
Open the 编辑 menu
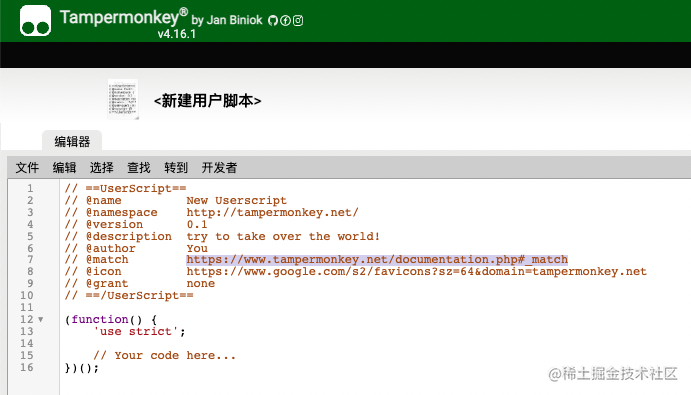click(64, 168)
